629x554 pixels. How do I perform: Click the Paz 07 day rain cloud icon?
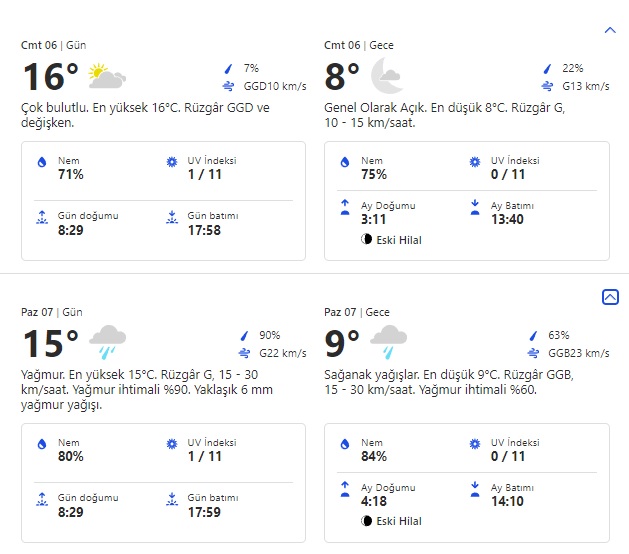point(107,341)
